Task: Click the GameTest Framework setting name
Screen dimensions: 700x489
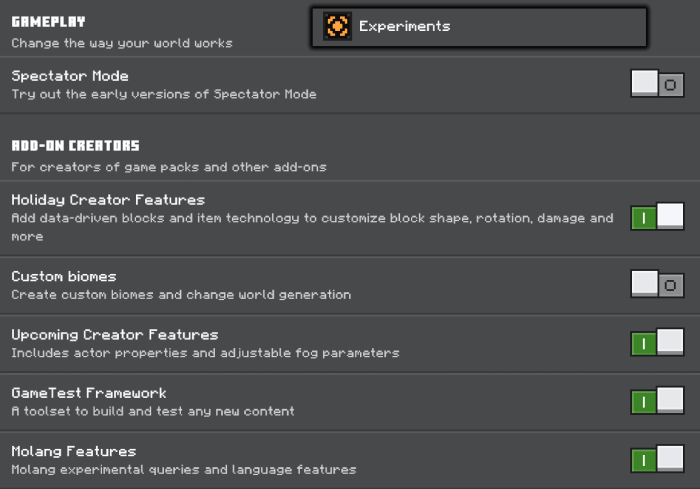Action: click(89, 393)
